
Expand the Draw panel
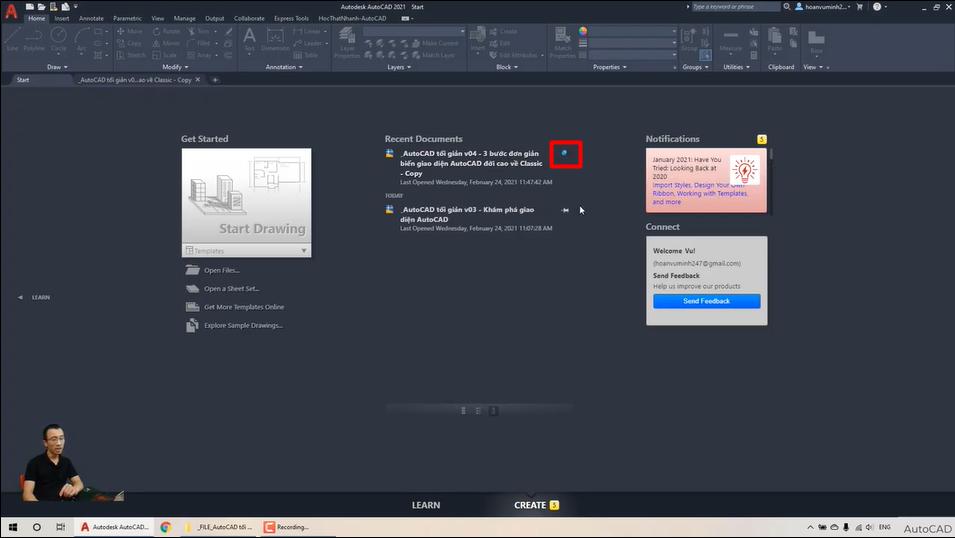(x=57, y=67)
